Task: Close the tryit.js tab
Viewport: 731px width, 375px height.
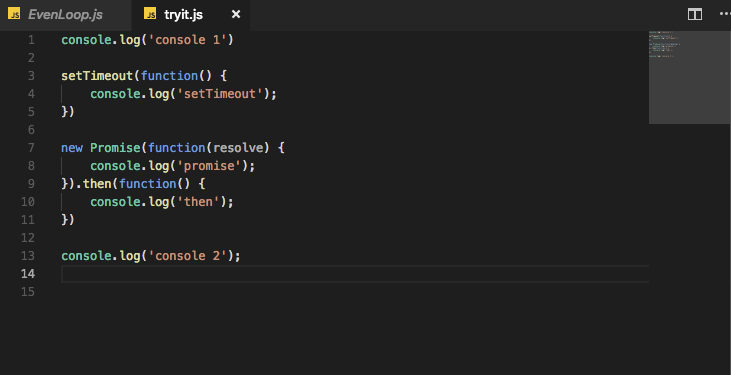Action: 236,15
